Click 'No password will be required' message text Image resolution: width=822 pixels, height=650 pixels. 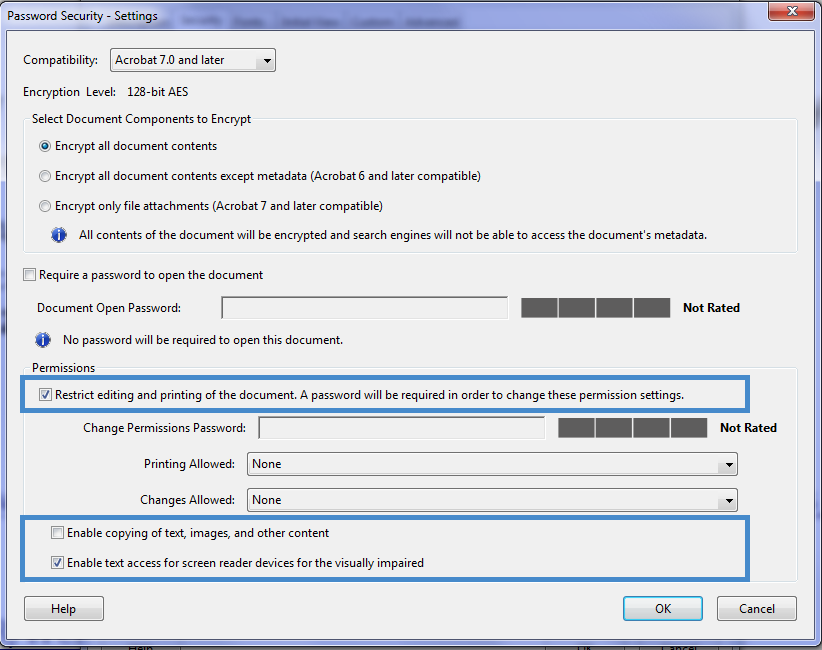point(203,340)
